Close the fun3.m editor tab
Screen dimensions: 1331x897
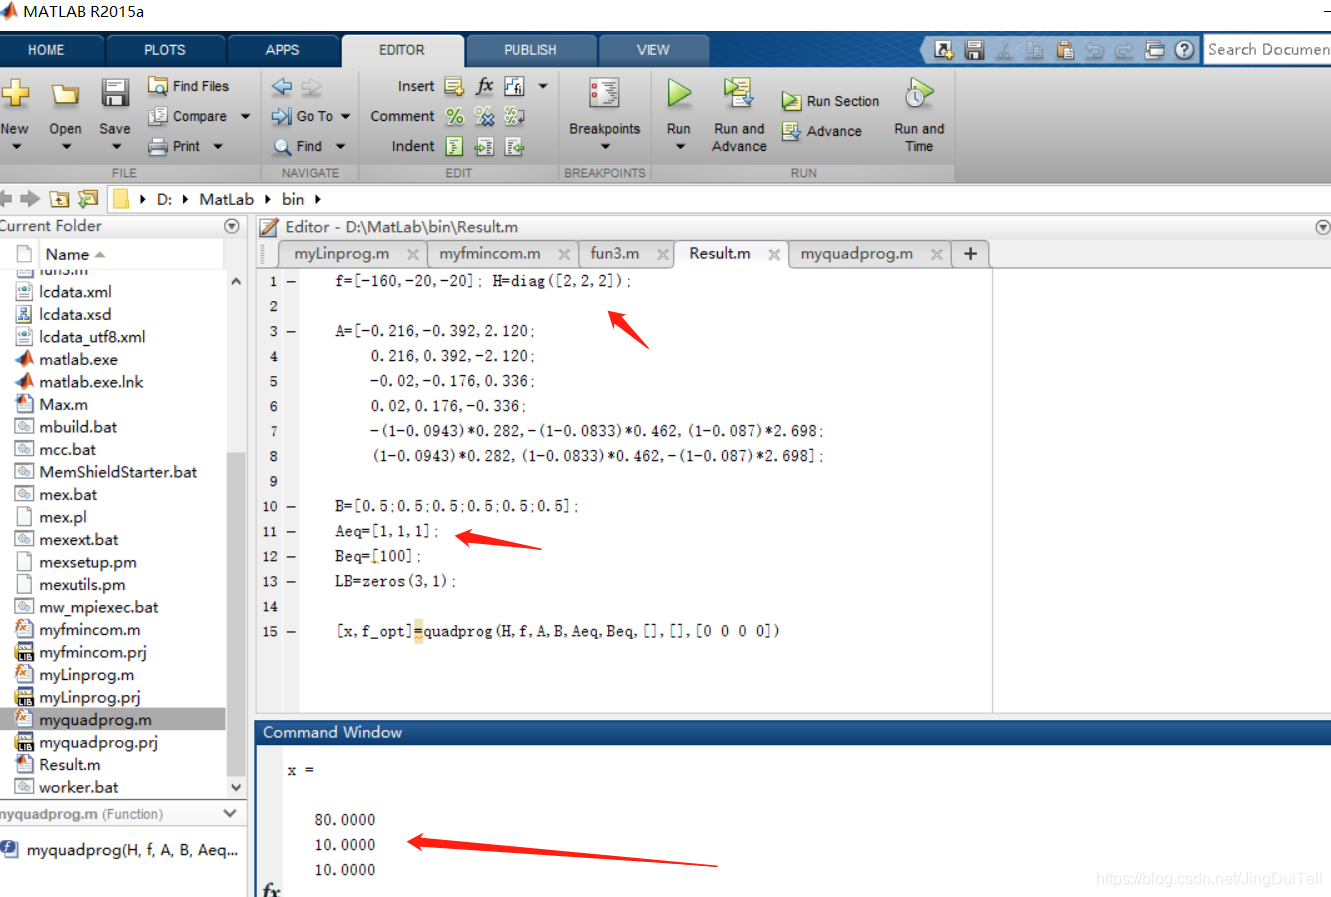[x=663, y=255]
